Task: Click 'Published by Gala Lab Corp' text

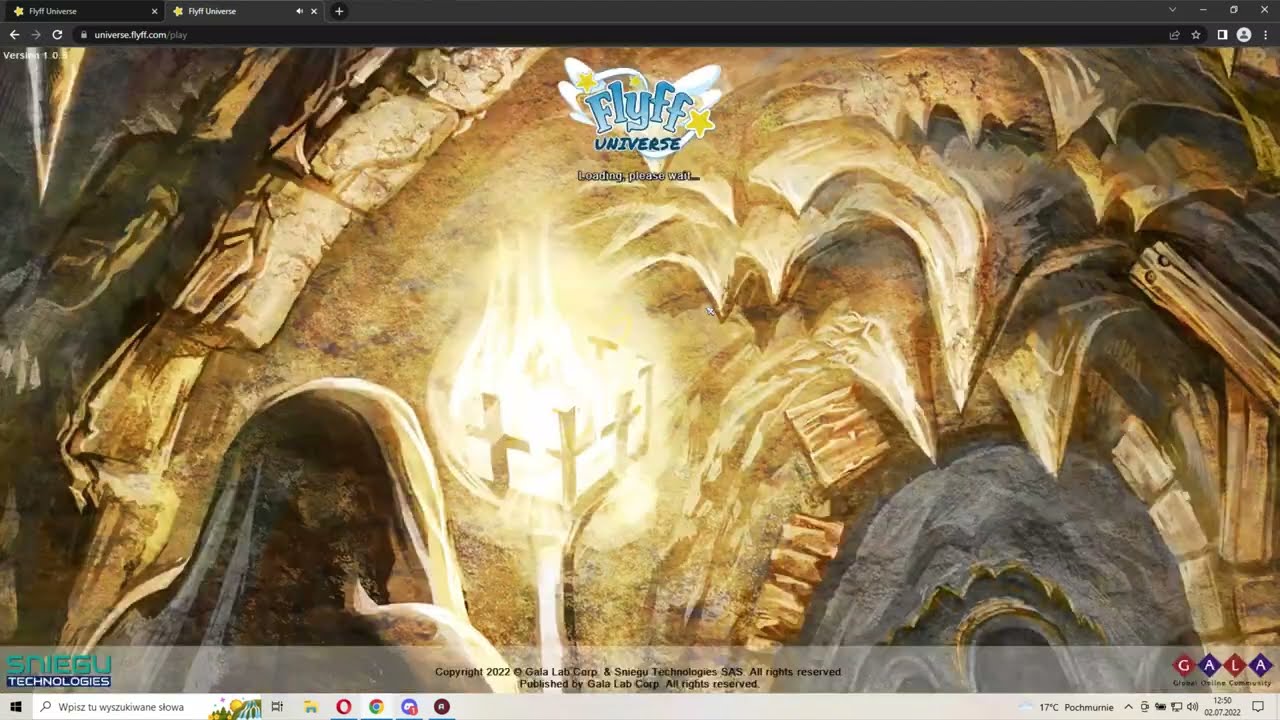Action: tap(589, 684)
